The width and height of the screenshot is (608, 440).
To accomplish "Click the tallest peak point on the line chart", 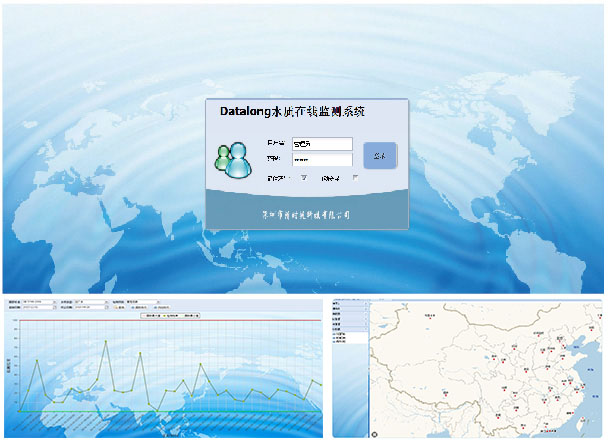I will (x=106, y=342).
